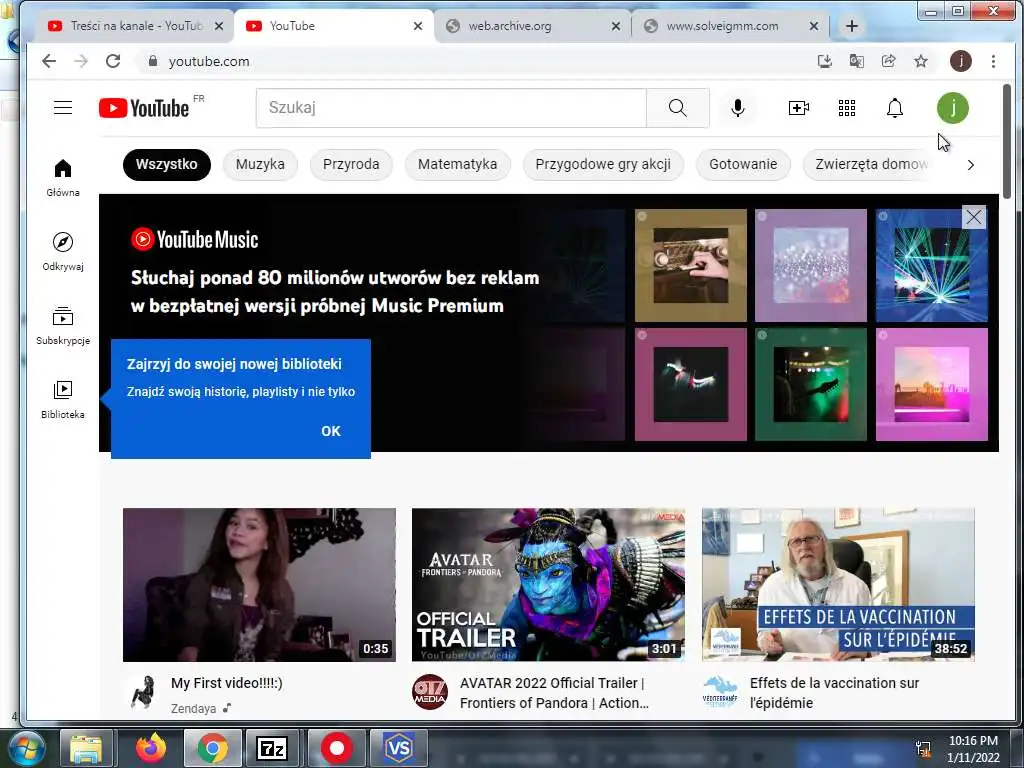This screenshot has width=1024, height=768.
Task: Go back with the browser back arrow
Action: 49,61
